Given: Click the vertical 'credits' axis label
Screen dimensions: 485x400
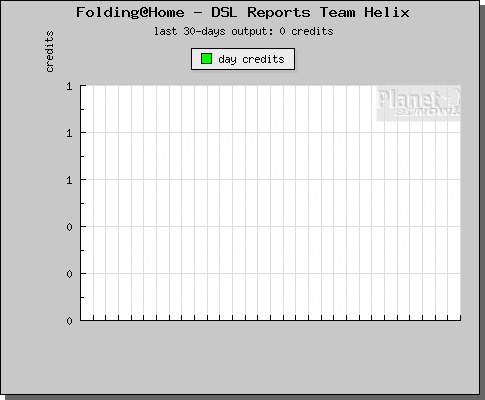Looking at the screenshot, I should (x=49, y=52).
